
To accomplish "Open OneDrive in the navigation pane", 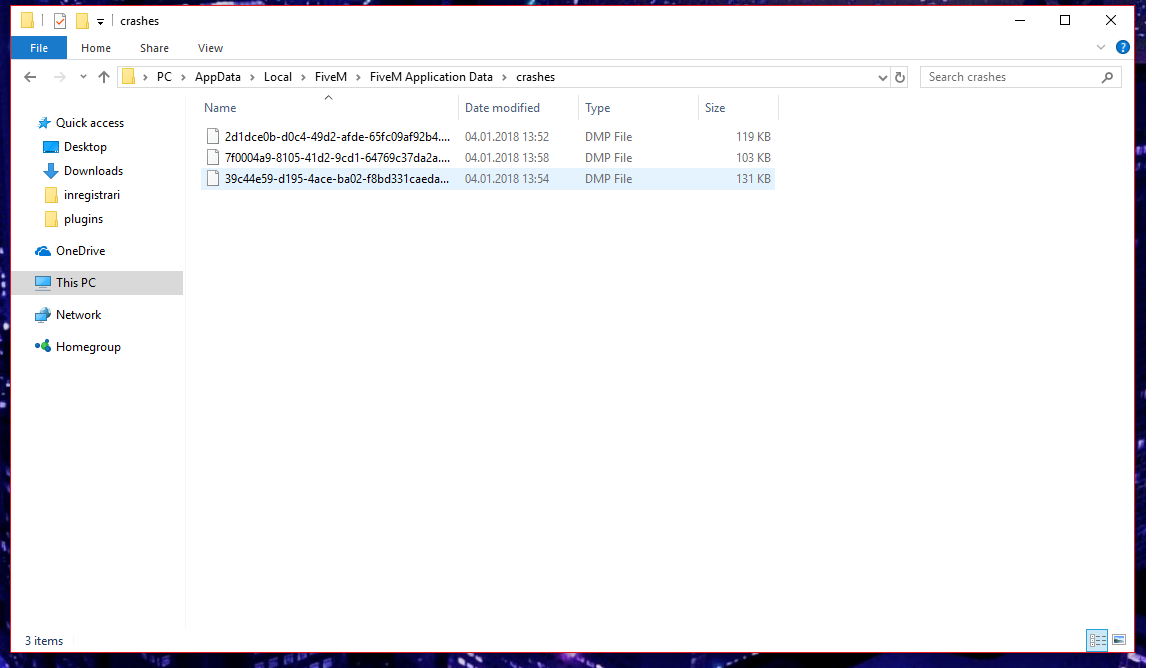I will tap(81, 251).
